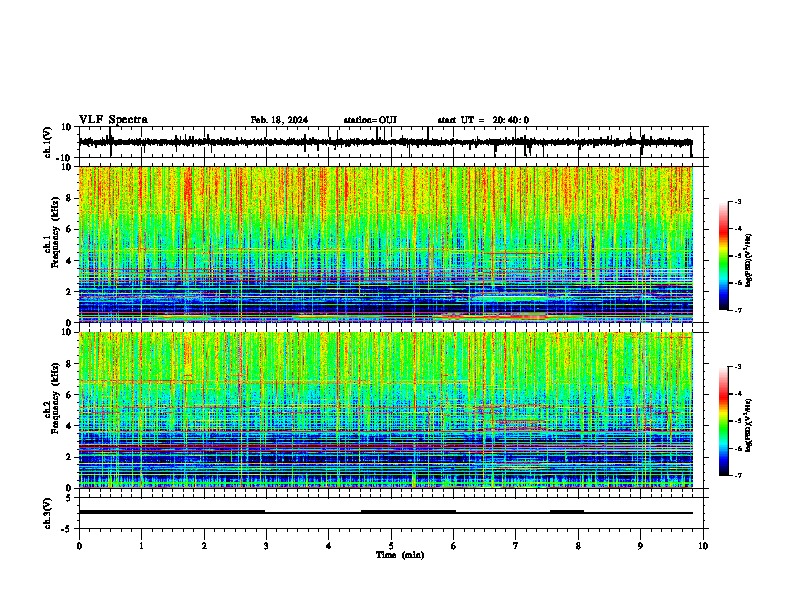Click the time axis tick label 10
The width and height of the screenshot is (792, 612).
point(703,546)
